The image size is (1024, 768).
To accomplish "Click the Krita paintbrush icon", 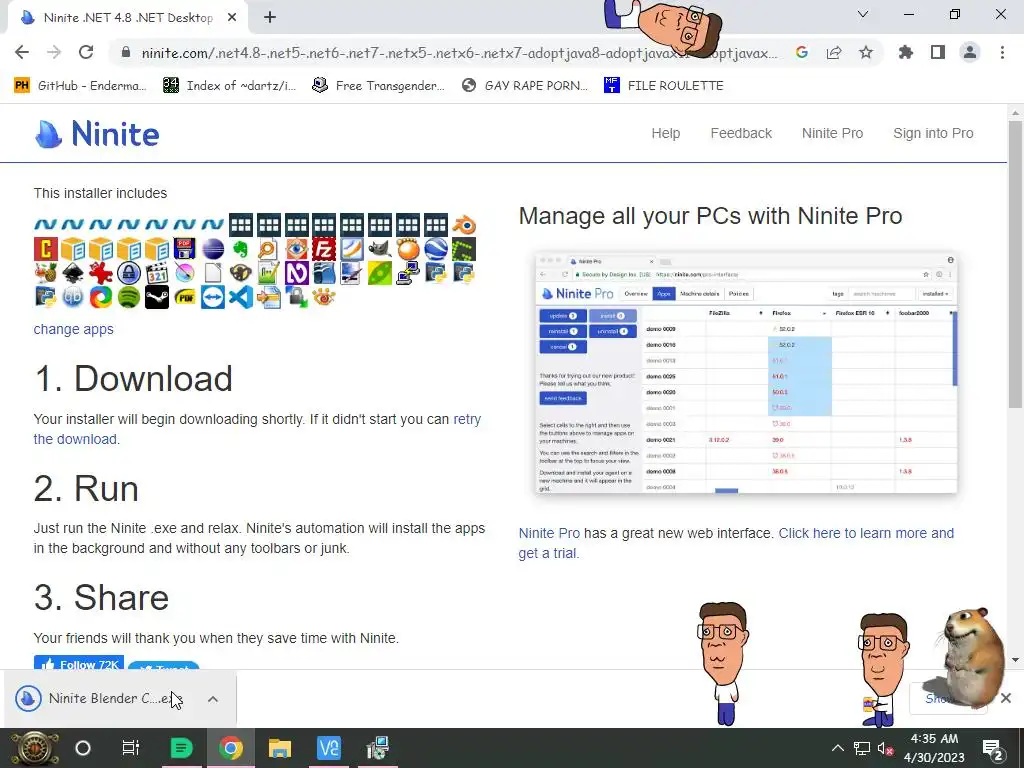I will click(x=185, y=273).
